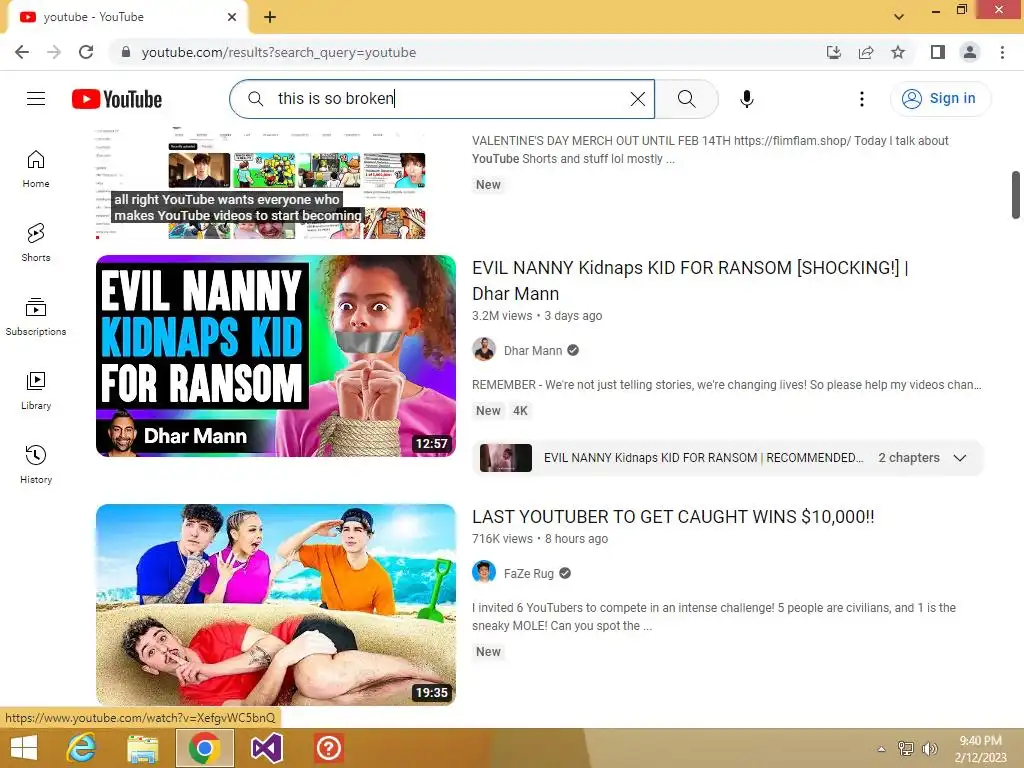Open EVIL NANNY video thumbnail
This screenshot has width=1024, height=768.
click(x=276, y=356)
